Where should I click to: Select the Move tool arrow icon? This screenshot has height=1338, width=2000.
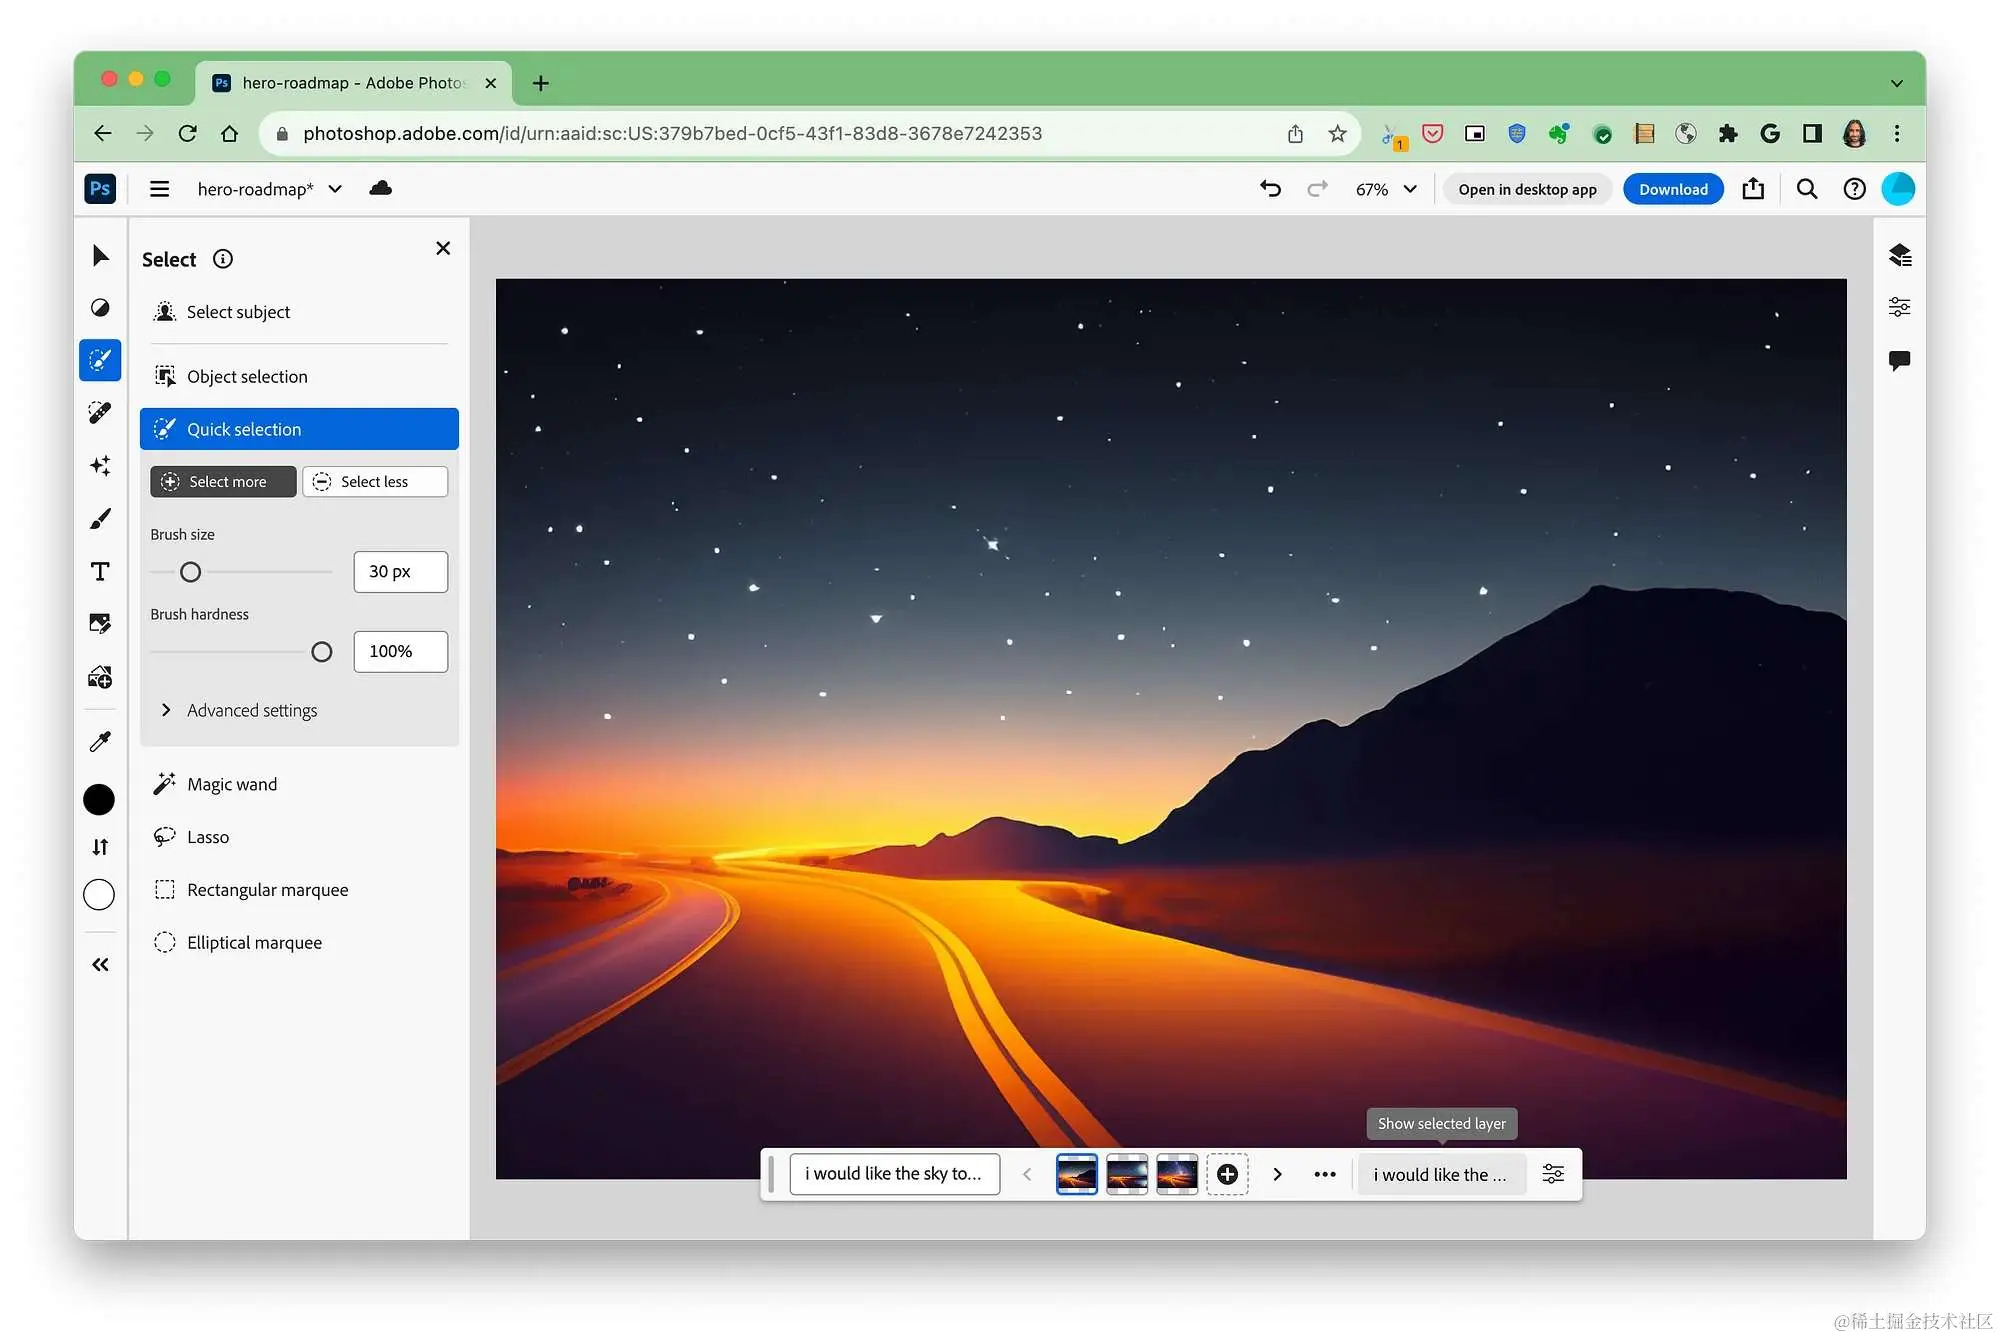100,256
